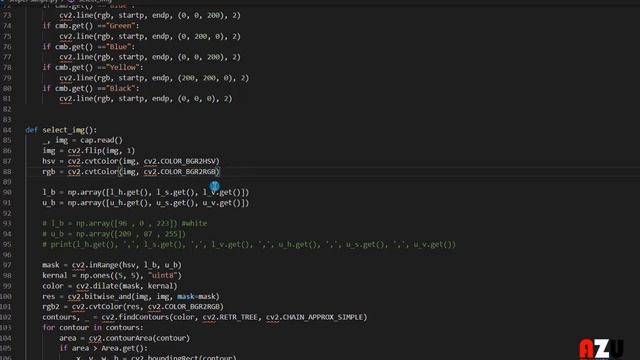Image resolution: width=640 pixels, height=360 pixels.
Task: Click the 'def select_img():' function definition
Action: pos(61,130)
